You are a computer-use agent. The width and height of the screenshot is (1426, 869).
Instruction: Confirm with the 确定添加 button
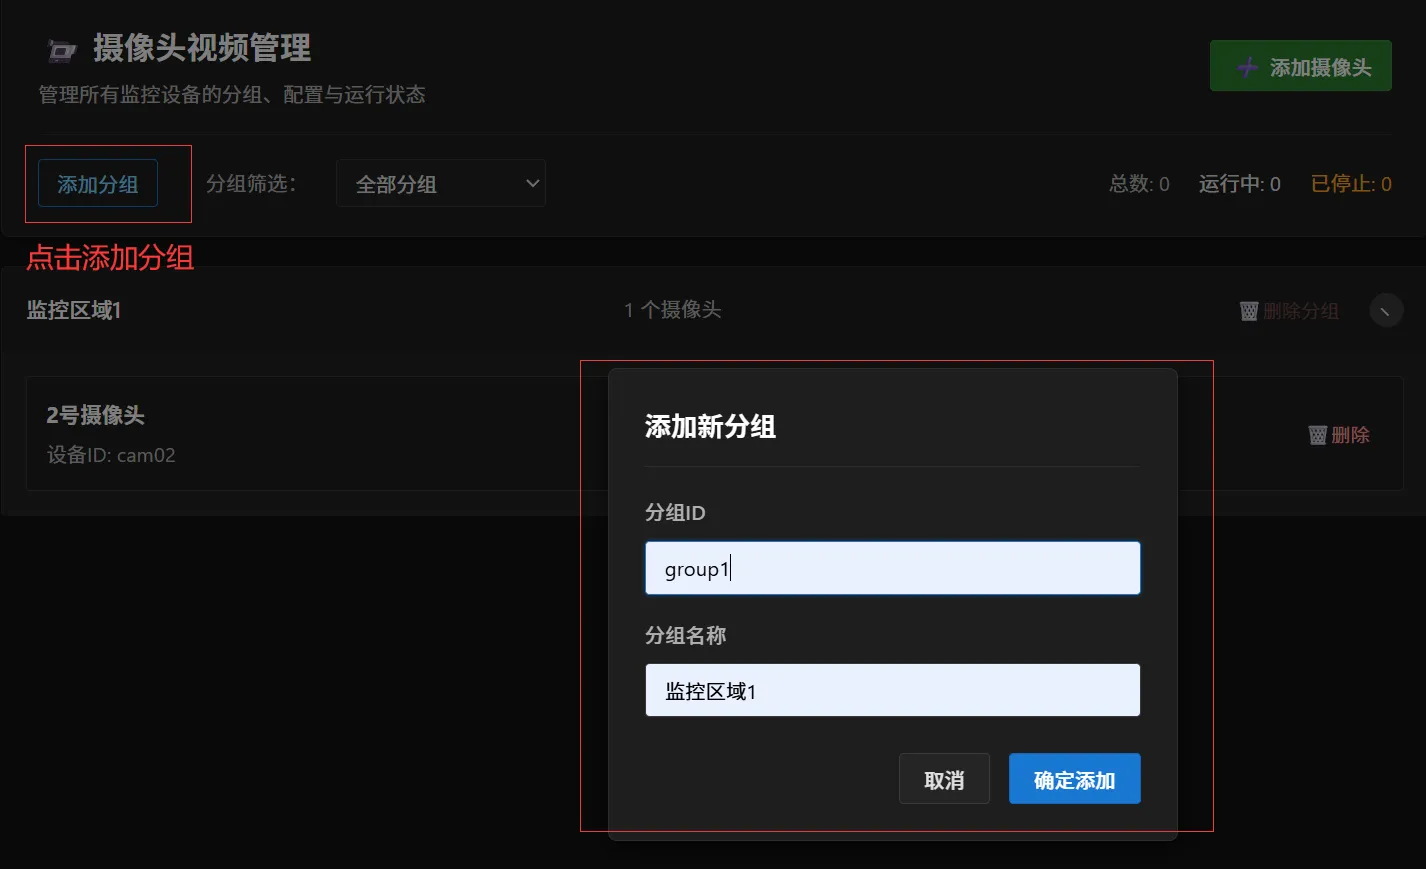point(1074,780)
